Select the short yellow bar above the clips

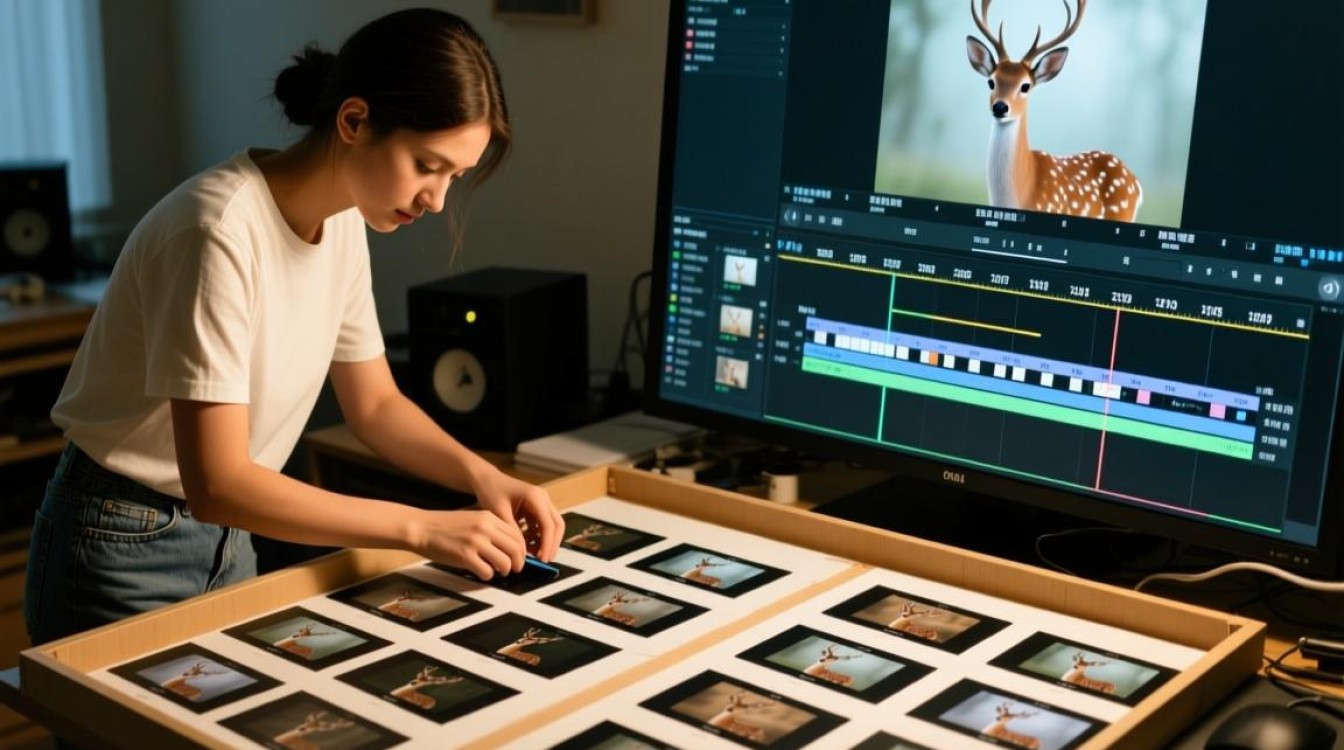[965, 322]
